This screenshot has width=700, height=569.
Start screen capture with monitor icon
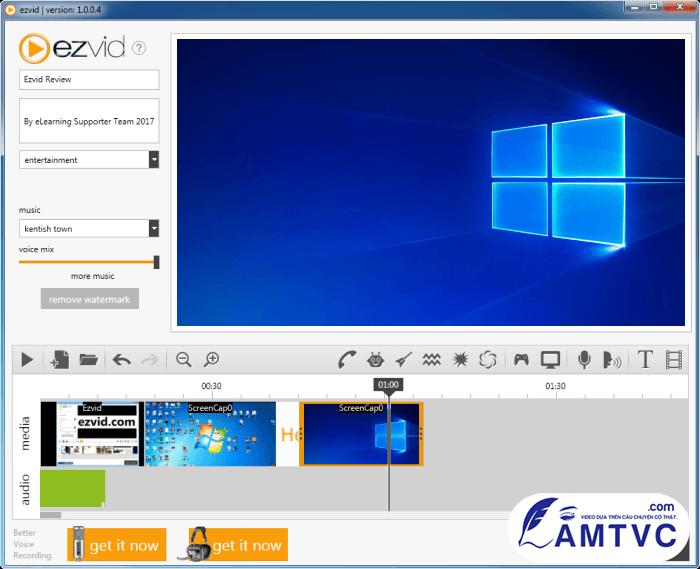550,360
